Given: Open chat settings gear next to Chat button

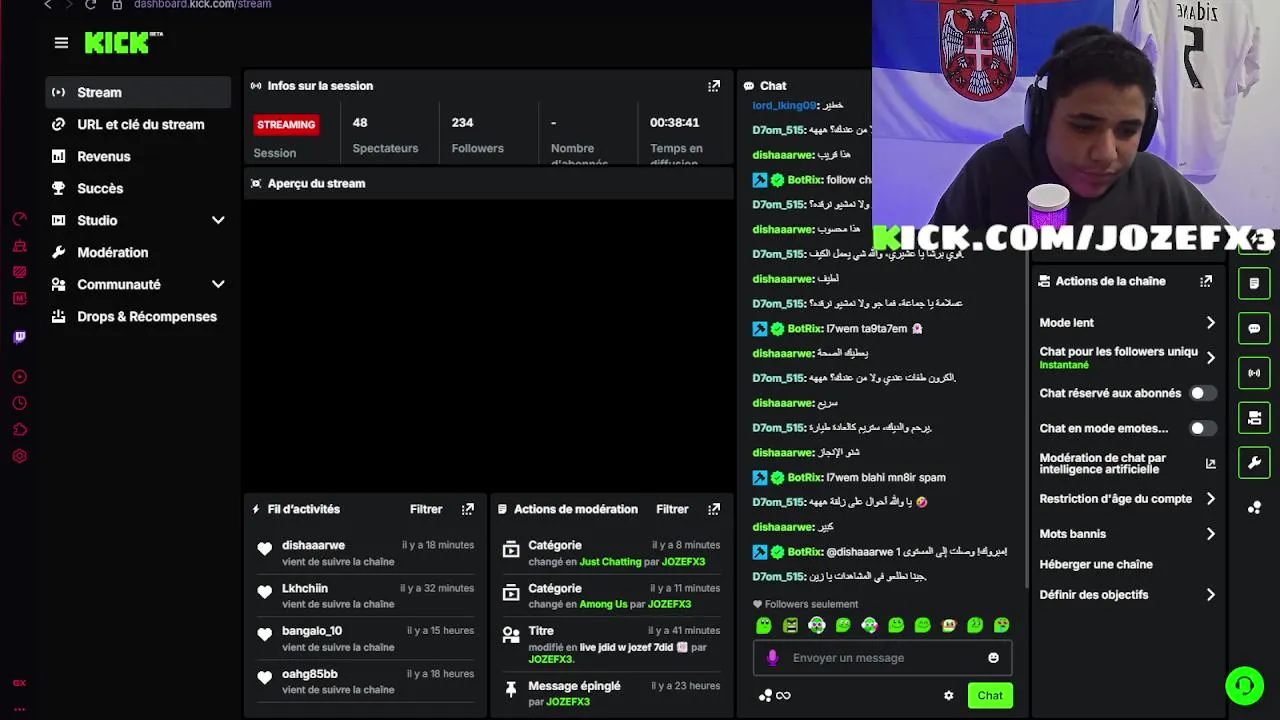Looking at the screenshot, I should point(948,696).
